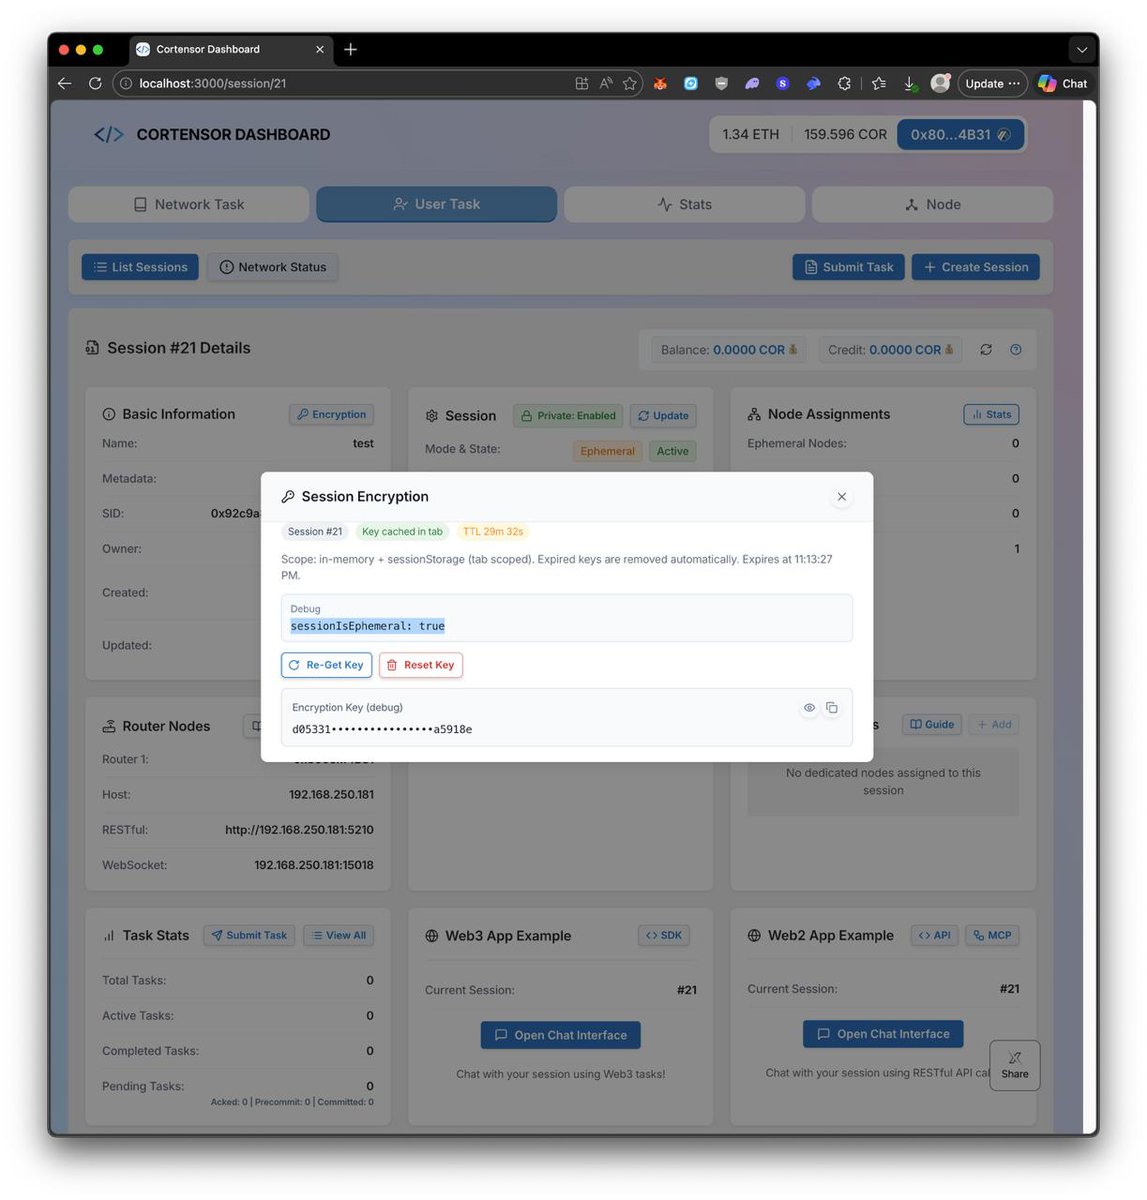The width and height of the screenshot is (1147, 1200).
Task: Open the MetaMask fox extension
Action: 660,84
